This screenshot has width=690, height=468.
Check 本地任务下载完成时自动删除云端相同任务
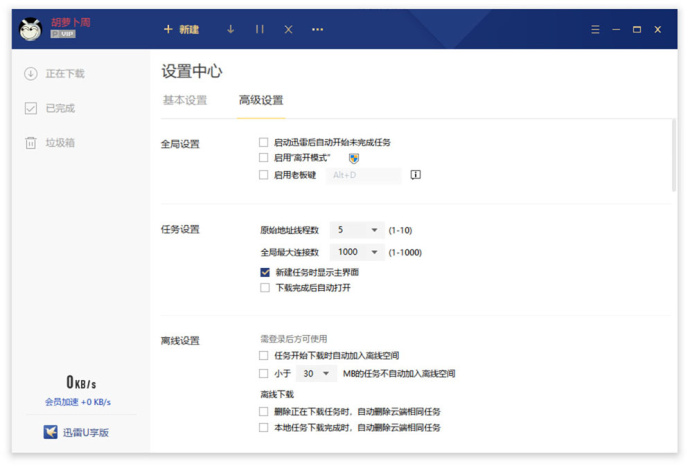click(x=264, y=428)
